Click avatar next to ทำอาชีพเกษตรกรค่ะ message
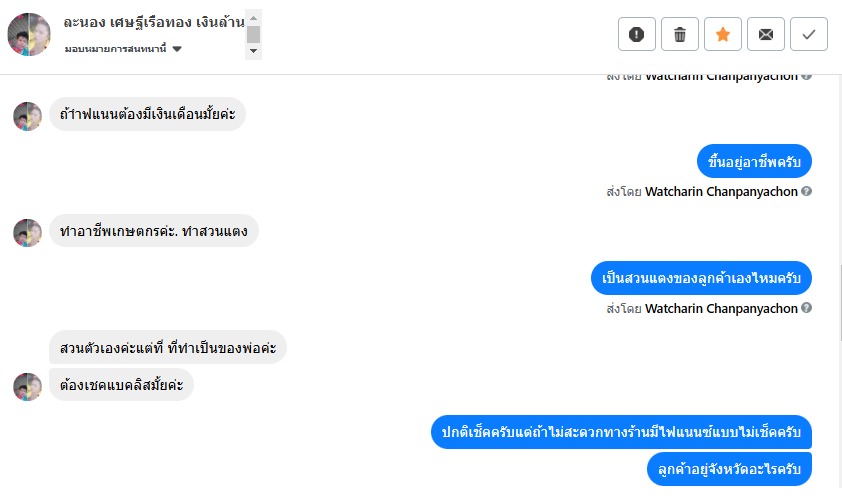The width and height of the screenshot is (842, 499). 27,233
